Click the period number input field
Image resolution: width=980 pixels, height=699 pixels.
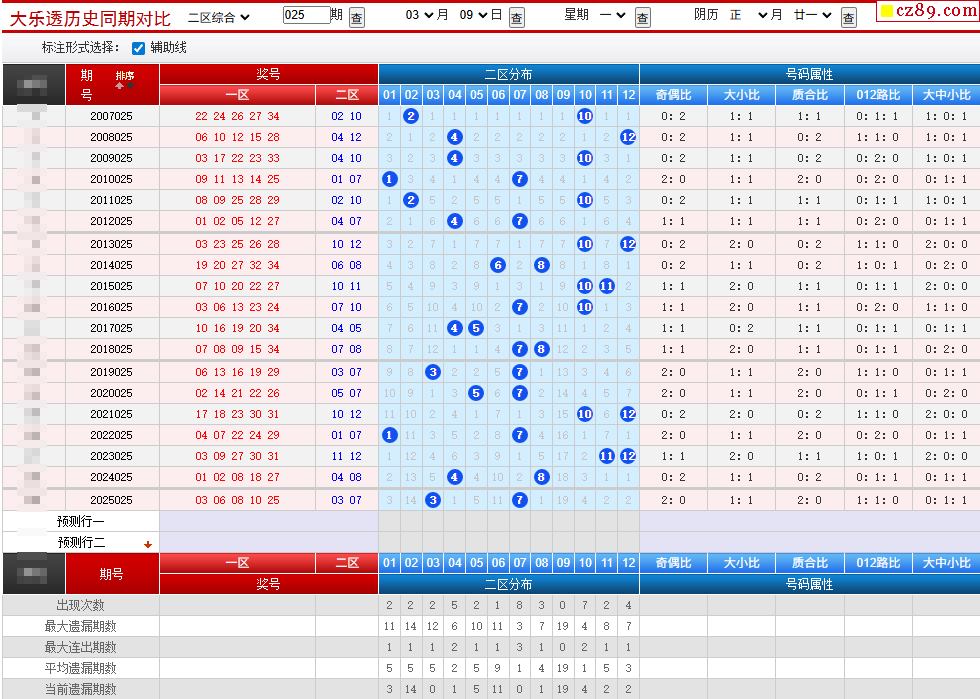coord(306,15)
